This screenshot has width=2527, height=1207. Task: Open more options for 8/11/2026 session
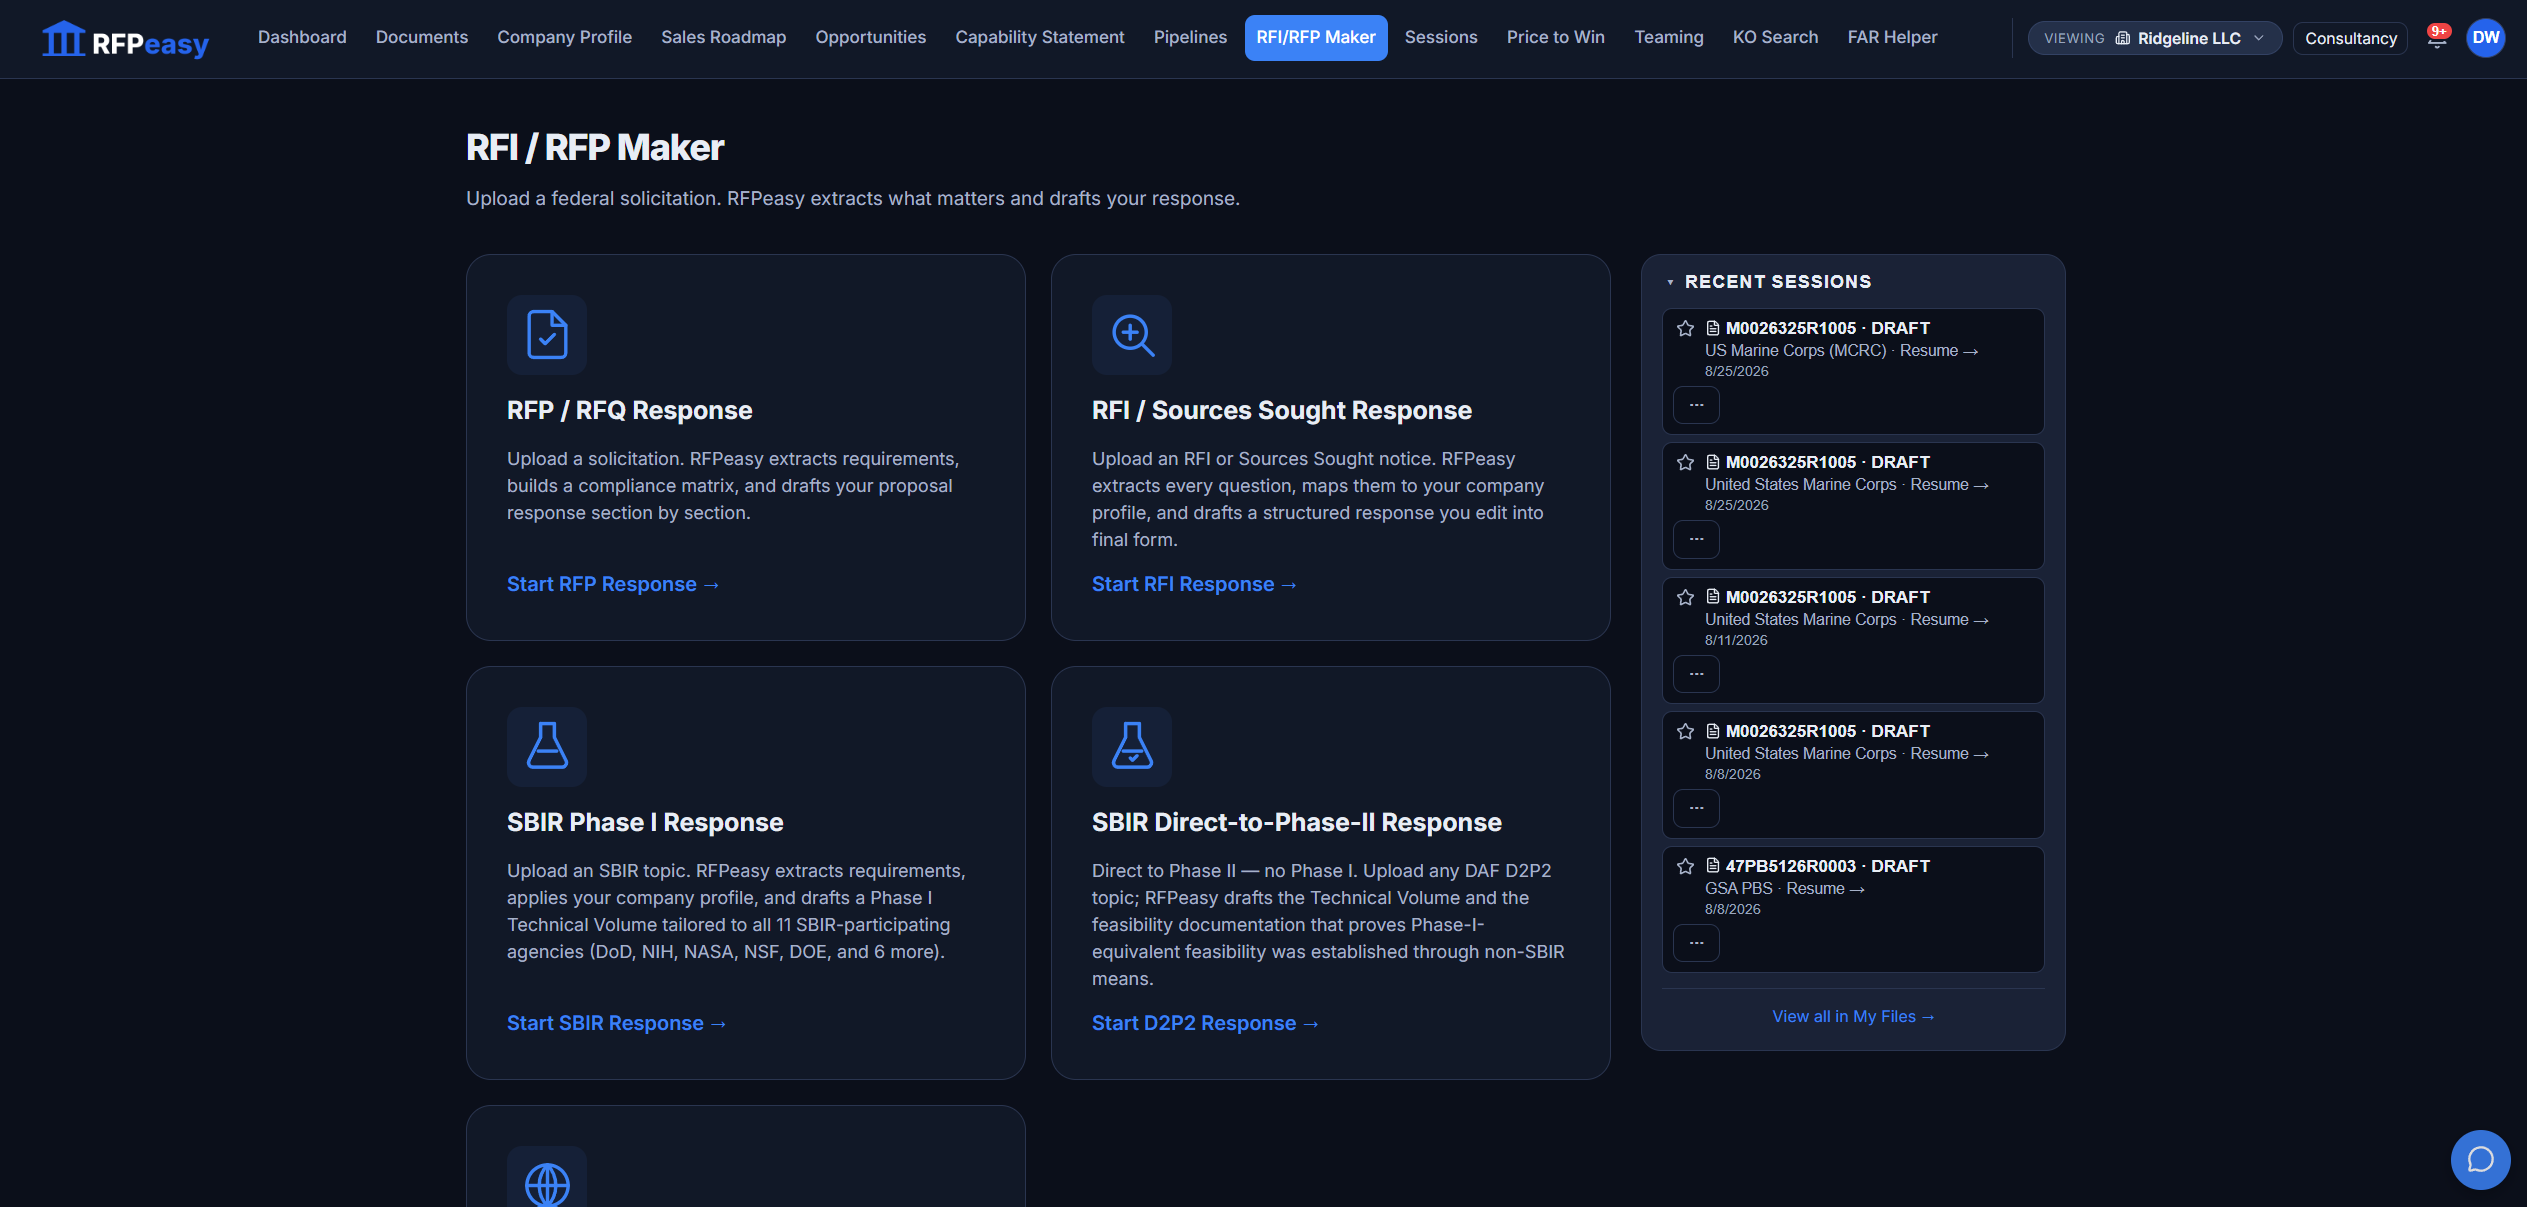(1697, 674)
